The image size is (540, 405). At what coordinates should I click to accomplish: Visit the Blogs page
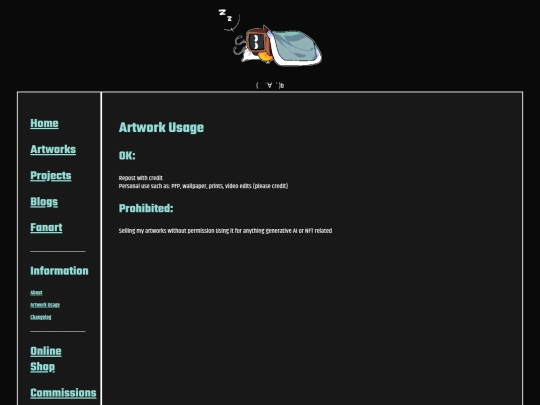pos(44,202)
